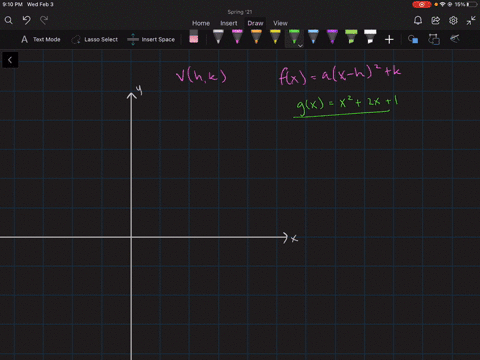Tap the handwritten g(x) equation

click(347, 106)
